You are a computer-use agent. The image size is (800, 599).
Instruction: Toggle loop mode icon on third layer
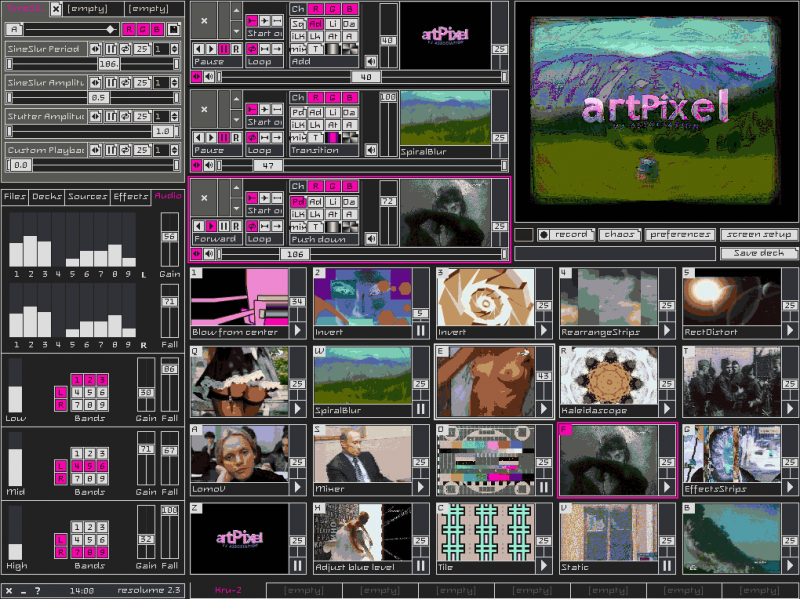252,226
